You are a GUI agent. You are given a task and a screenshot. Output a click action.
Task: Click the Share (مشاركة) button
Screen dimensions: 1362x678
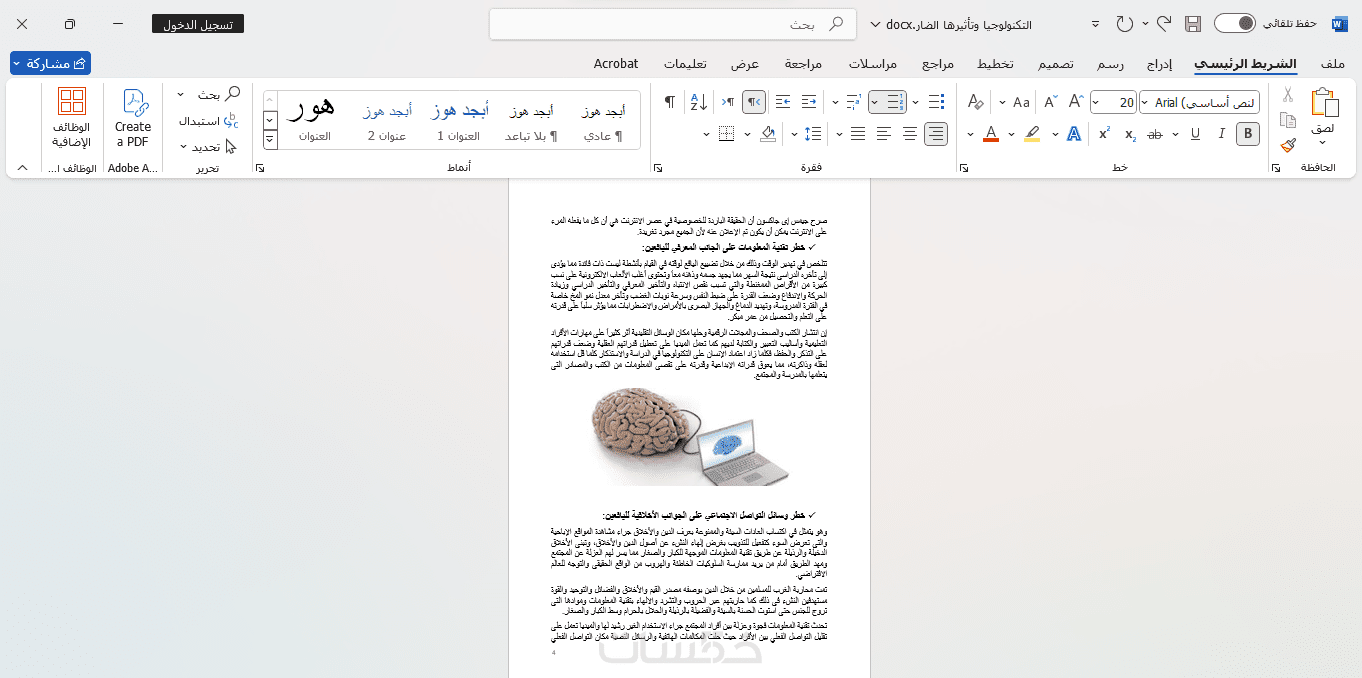[50, 63]
